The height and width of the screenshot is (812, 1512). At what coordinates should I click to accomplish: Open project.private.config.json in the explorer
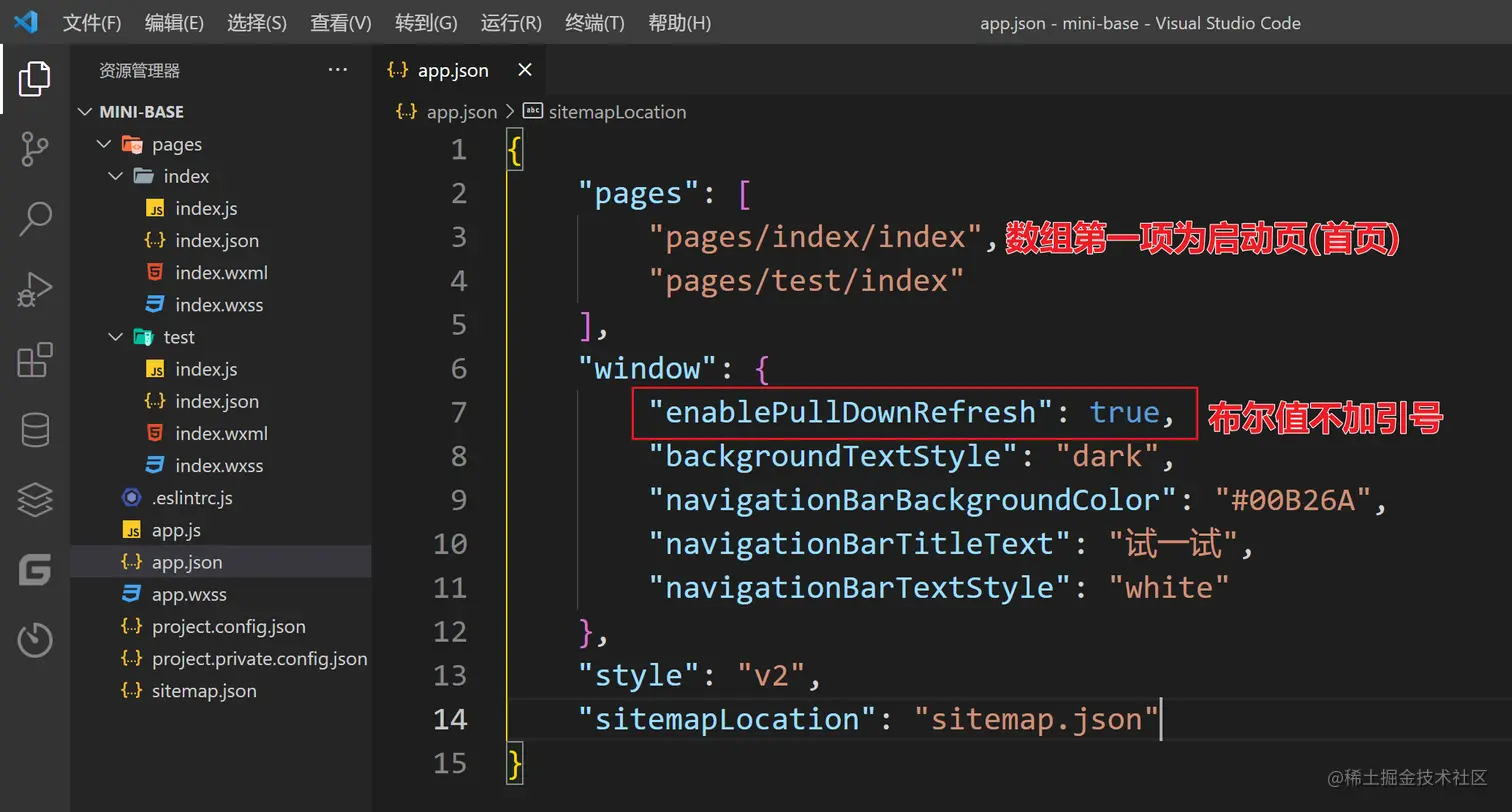(260, 659)
